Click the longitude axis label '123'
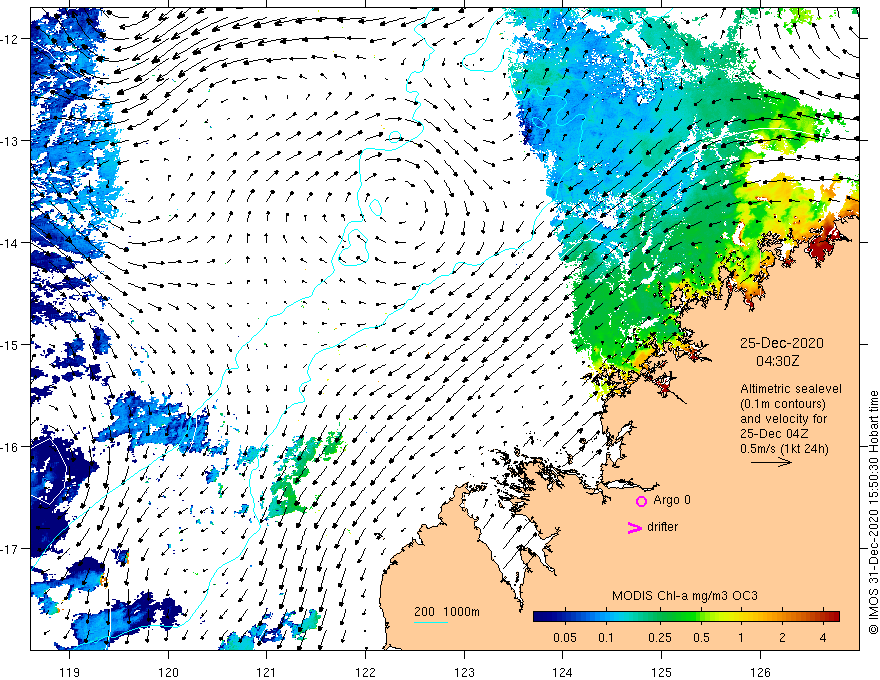Viewport: 880px width, 680px height. coord(464,672)
